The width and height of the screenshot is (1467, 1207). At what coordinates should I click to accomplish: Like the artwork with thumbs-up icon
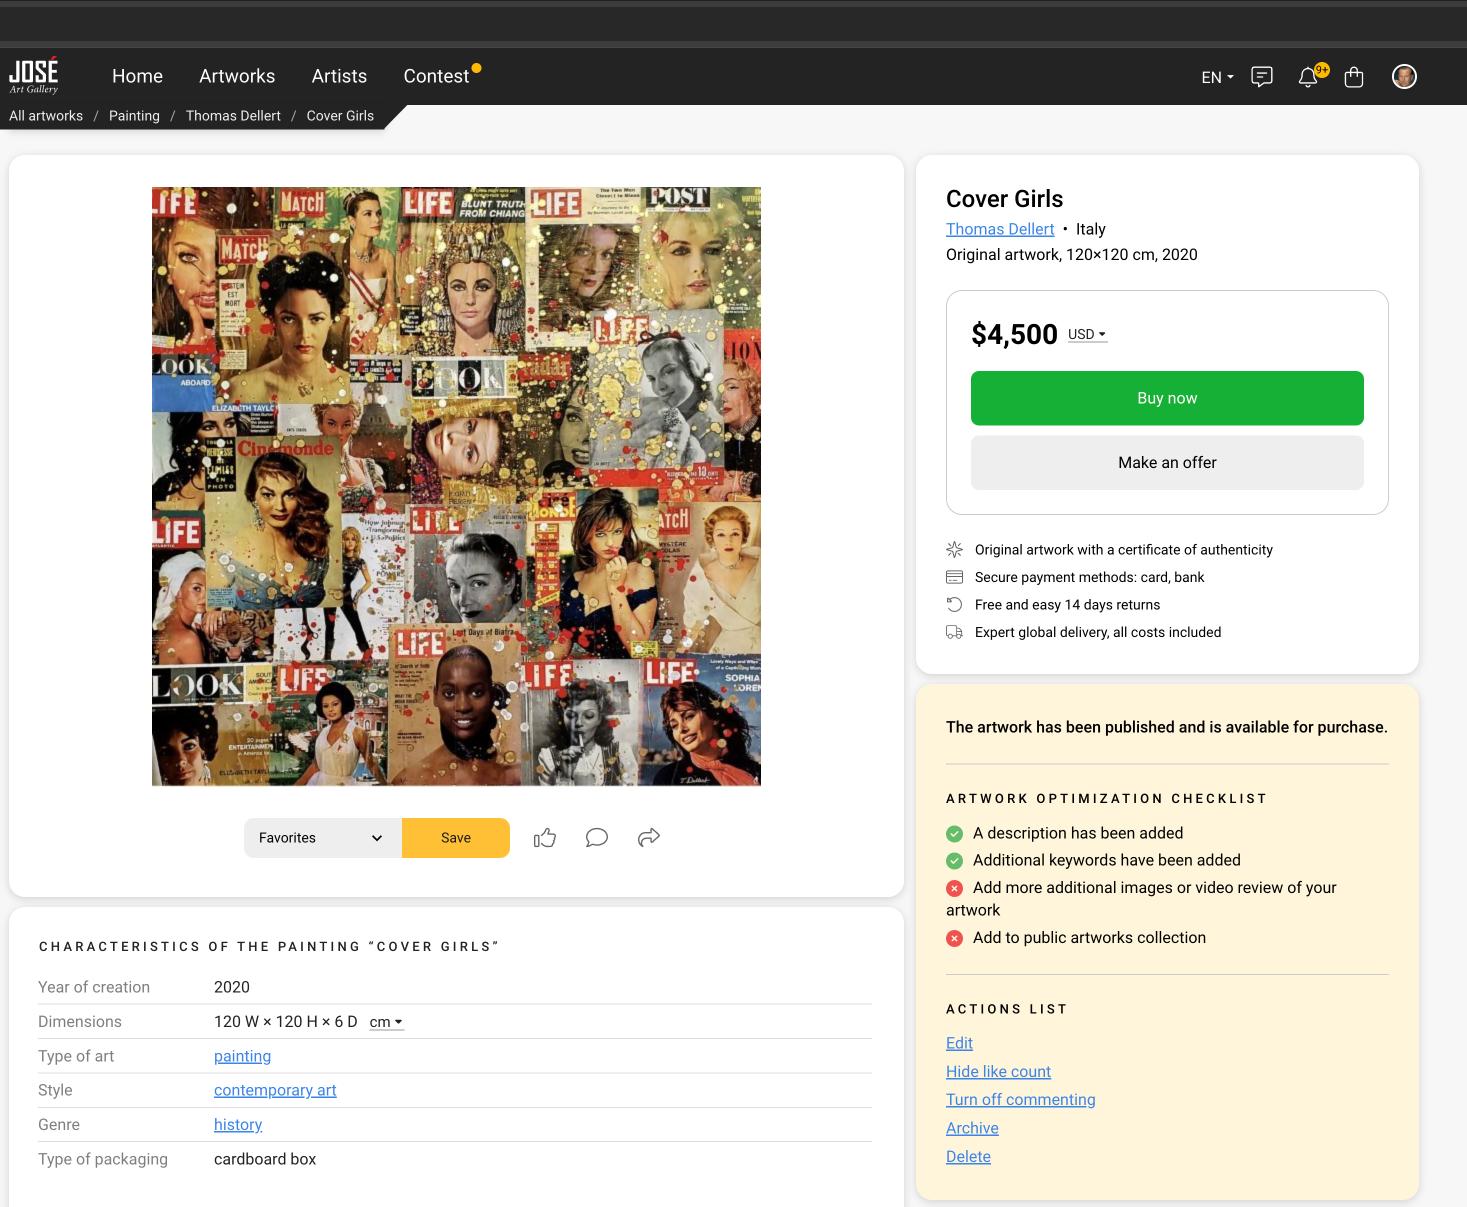(545, 838)
